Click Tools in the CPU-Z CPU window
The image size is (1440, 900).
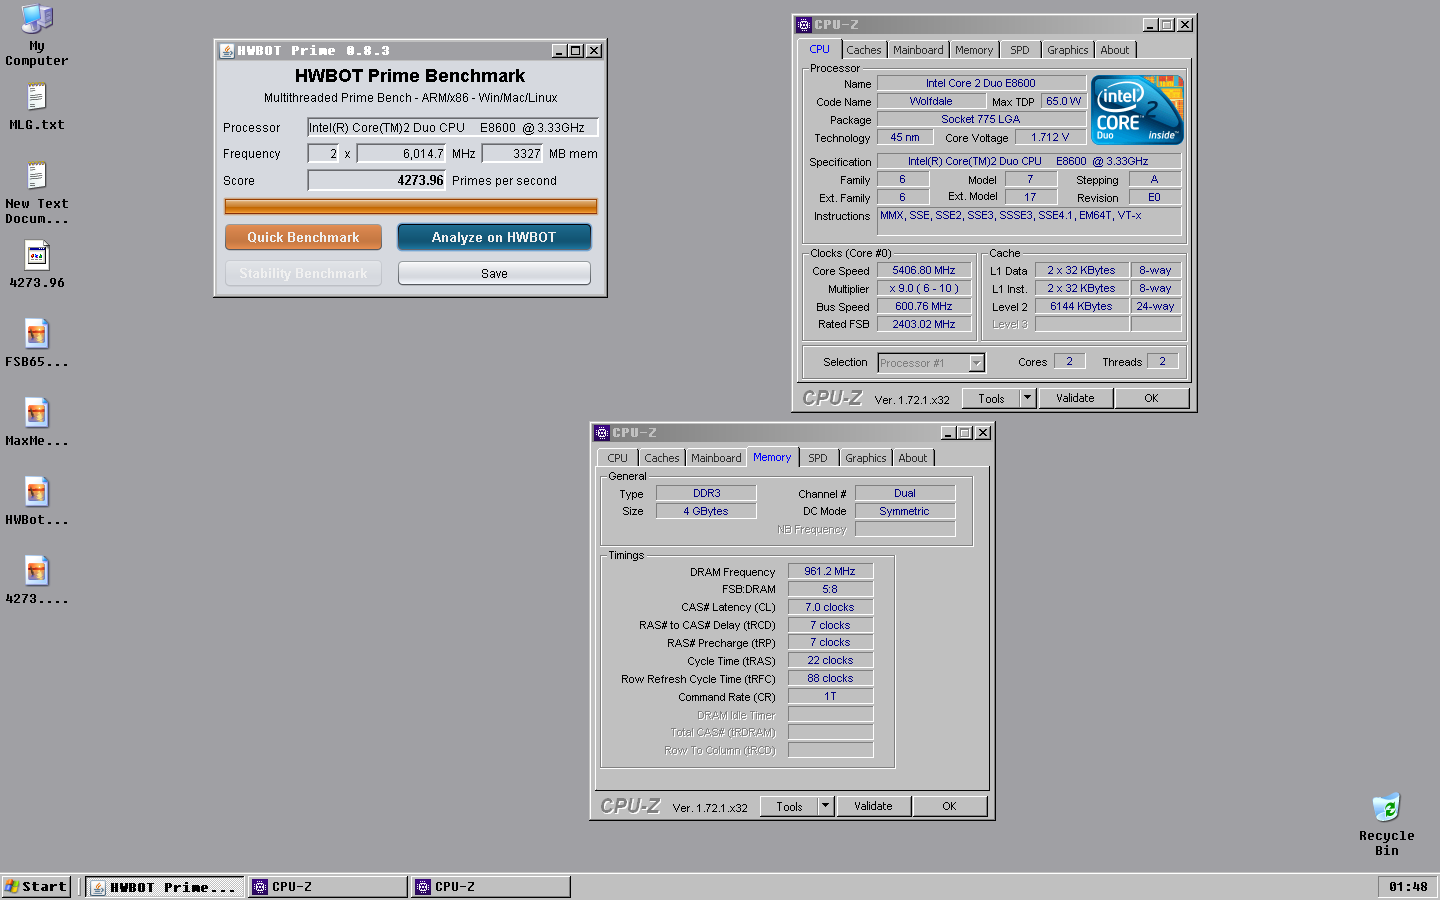(991, 398)
